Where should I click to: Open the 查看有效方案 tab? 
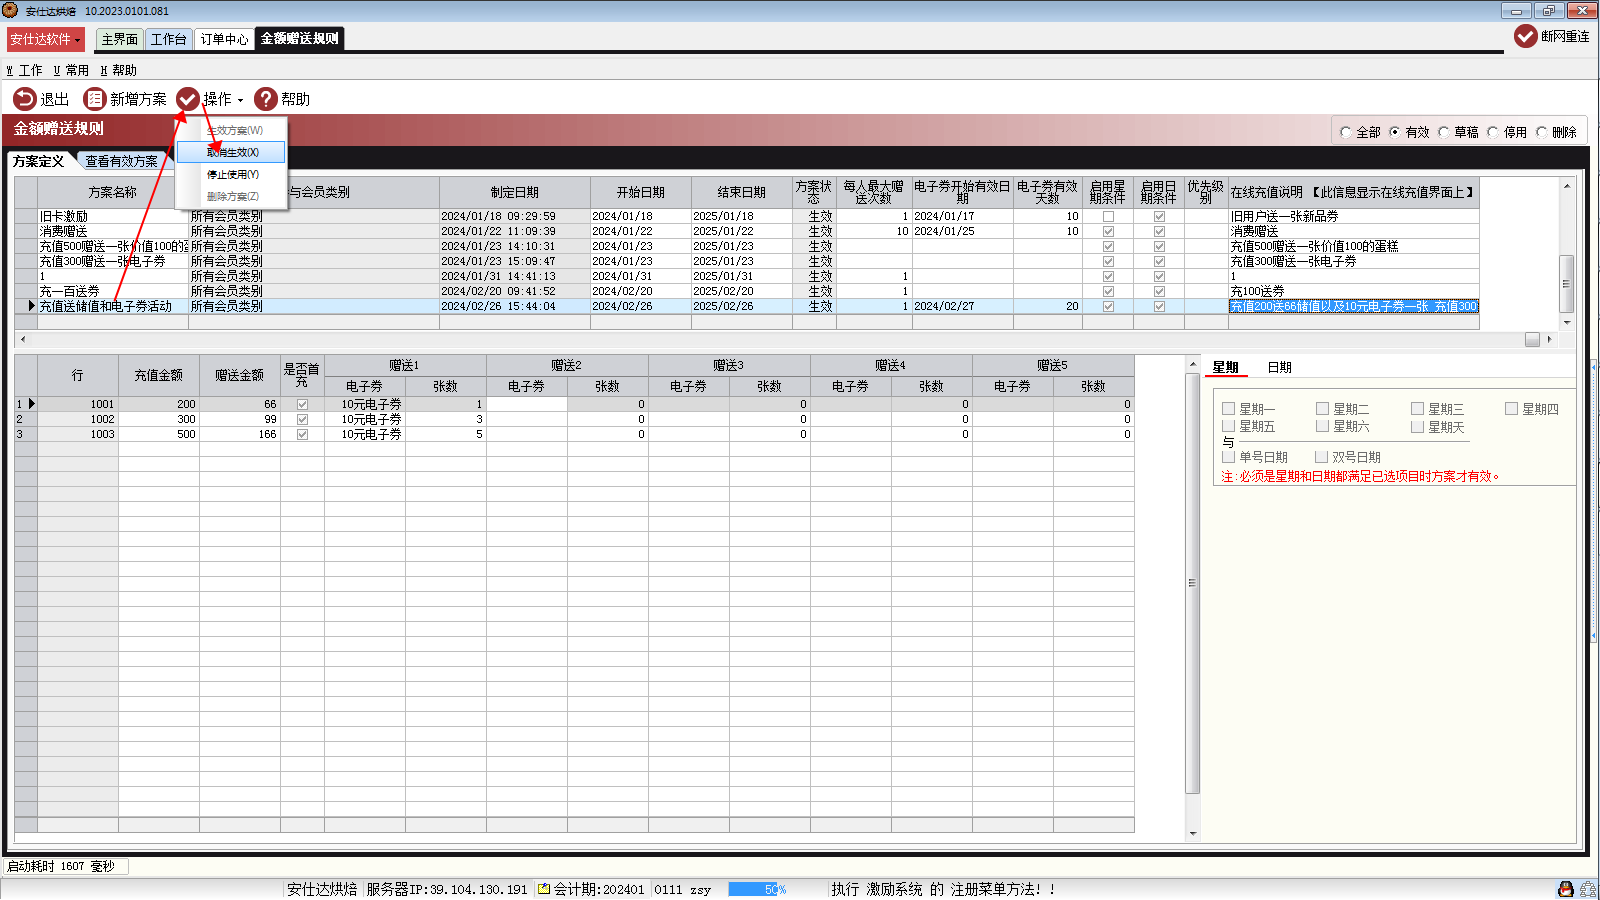(121, 161)
